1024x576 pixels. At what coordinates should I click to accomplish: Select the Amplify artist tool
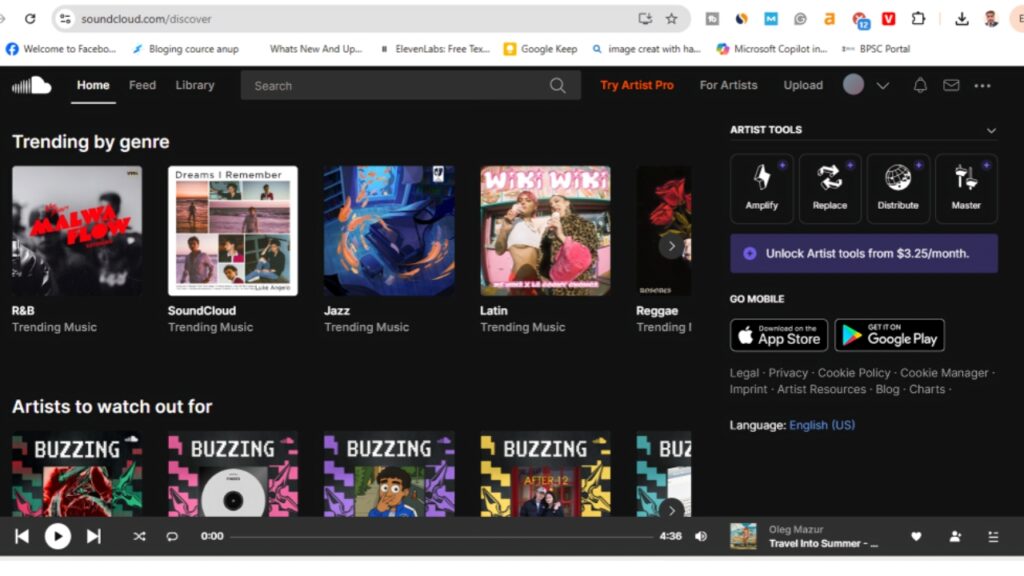click(761, 188)
